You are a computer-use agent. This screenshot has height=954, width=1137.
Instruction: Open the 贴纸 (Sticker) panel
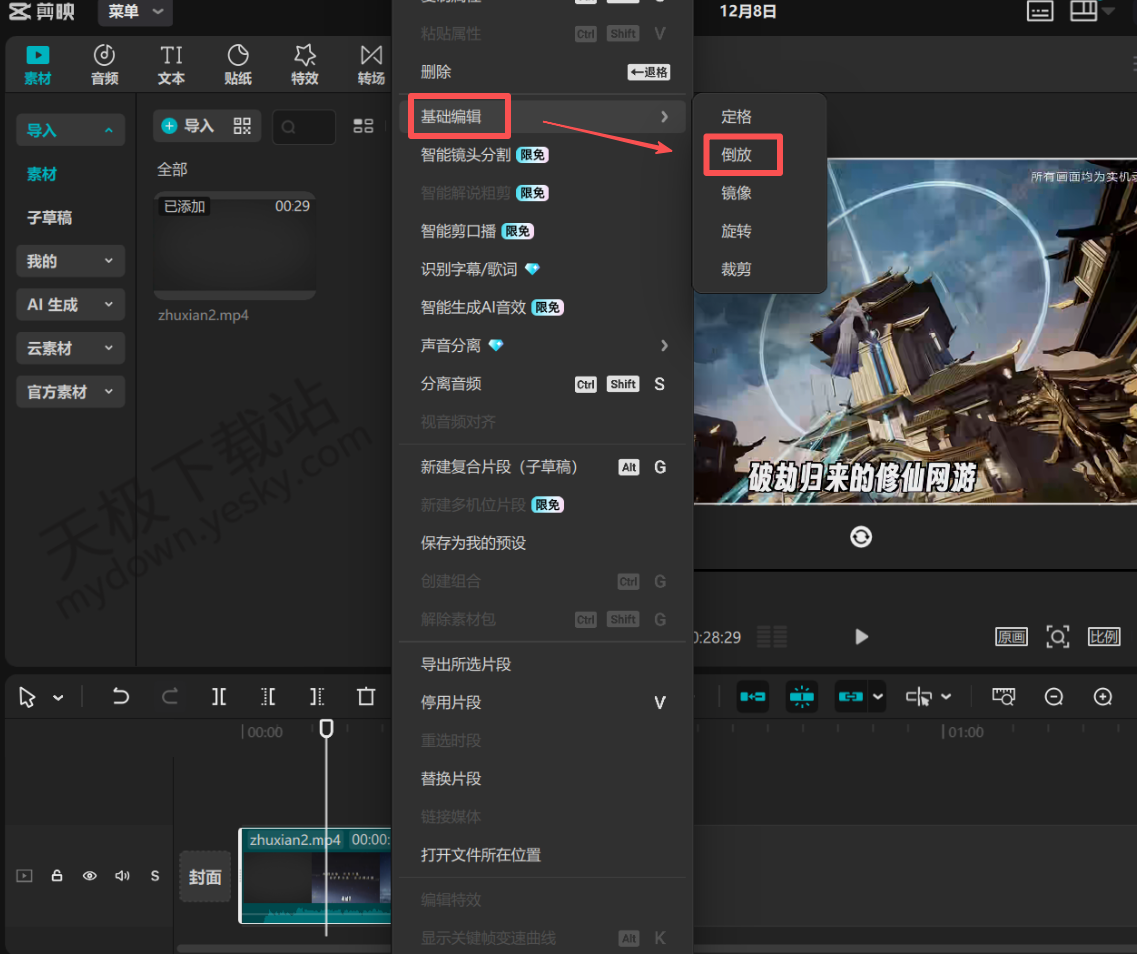coord(238,63)
